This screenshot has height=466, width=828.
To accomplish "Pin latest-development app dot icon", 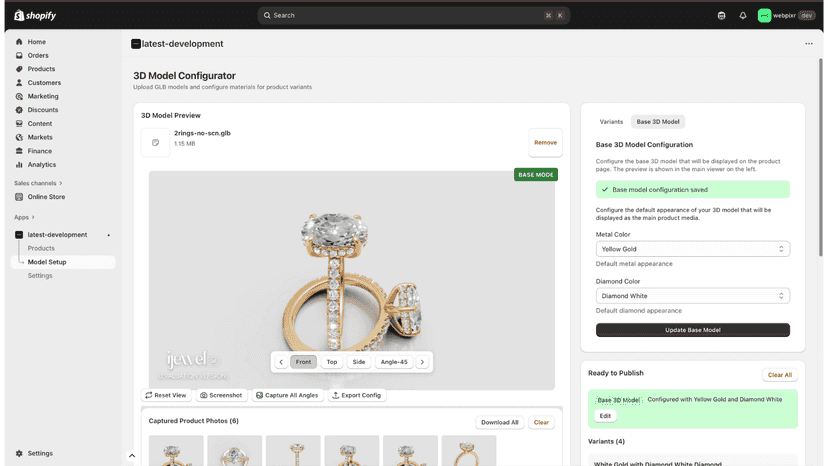I will click(109, 235).
